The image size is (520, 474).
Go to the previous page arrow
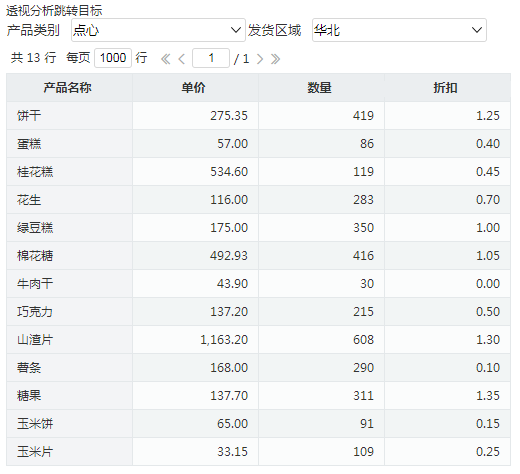(x=182, y=59)
